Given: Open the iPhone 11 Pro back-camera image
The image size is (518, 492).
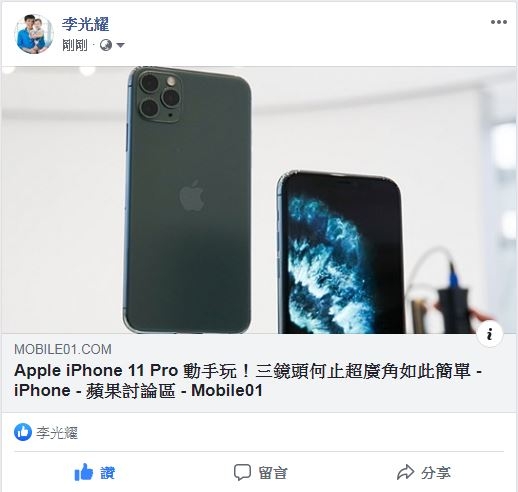Looking at the screenshot, I should tap(188, 199).
